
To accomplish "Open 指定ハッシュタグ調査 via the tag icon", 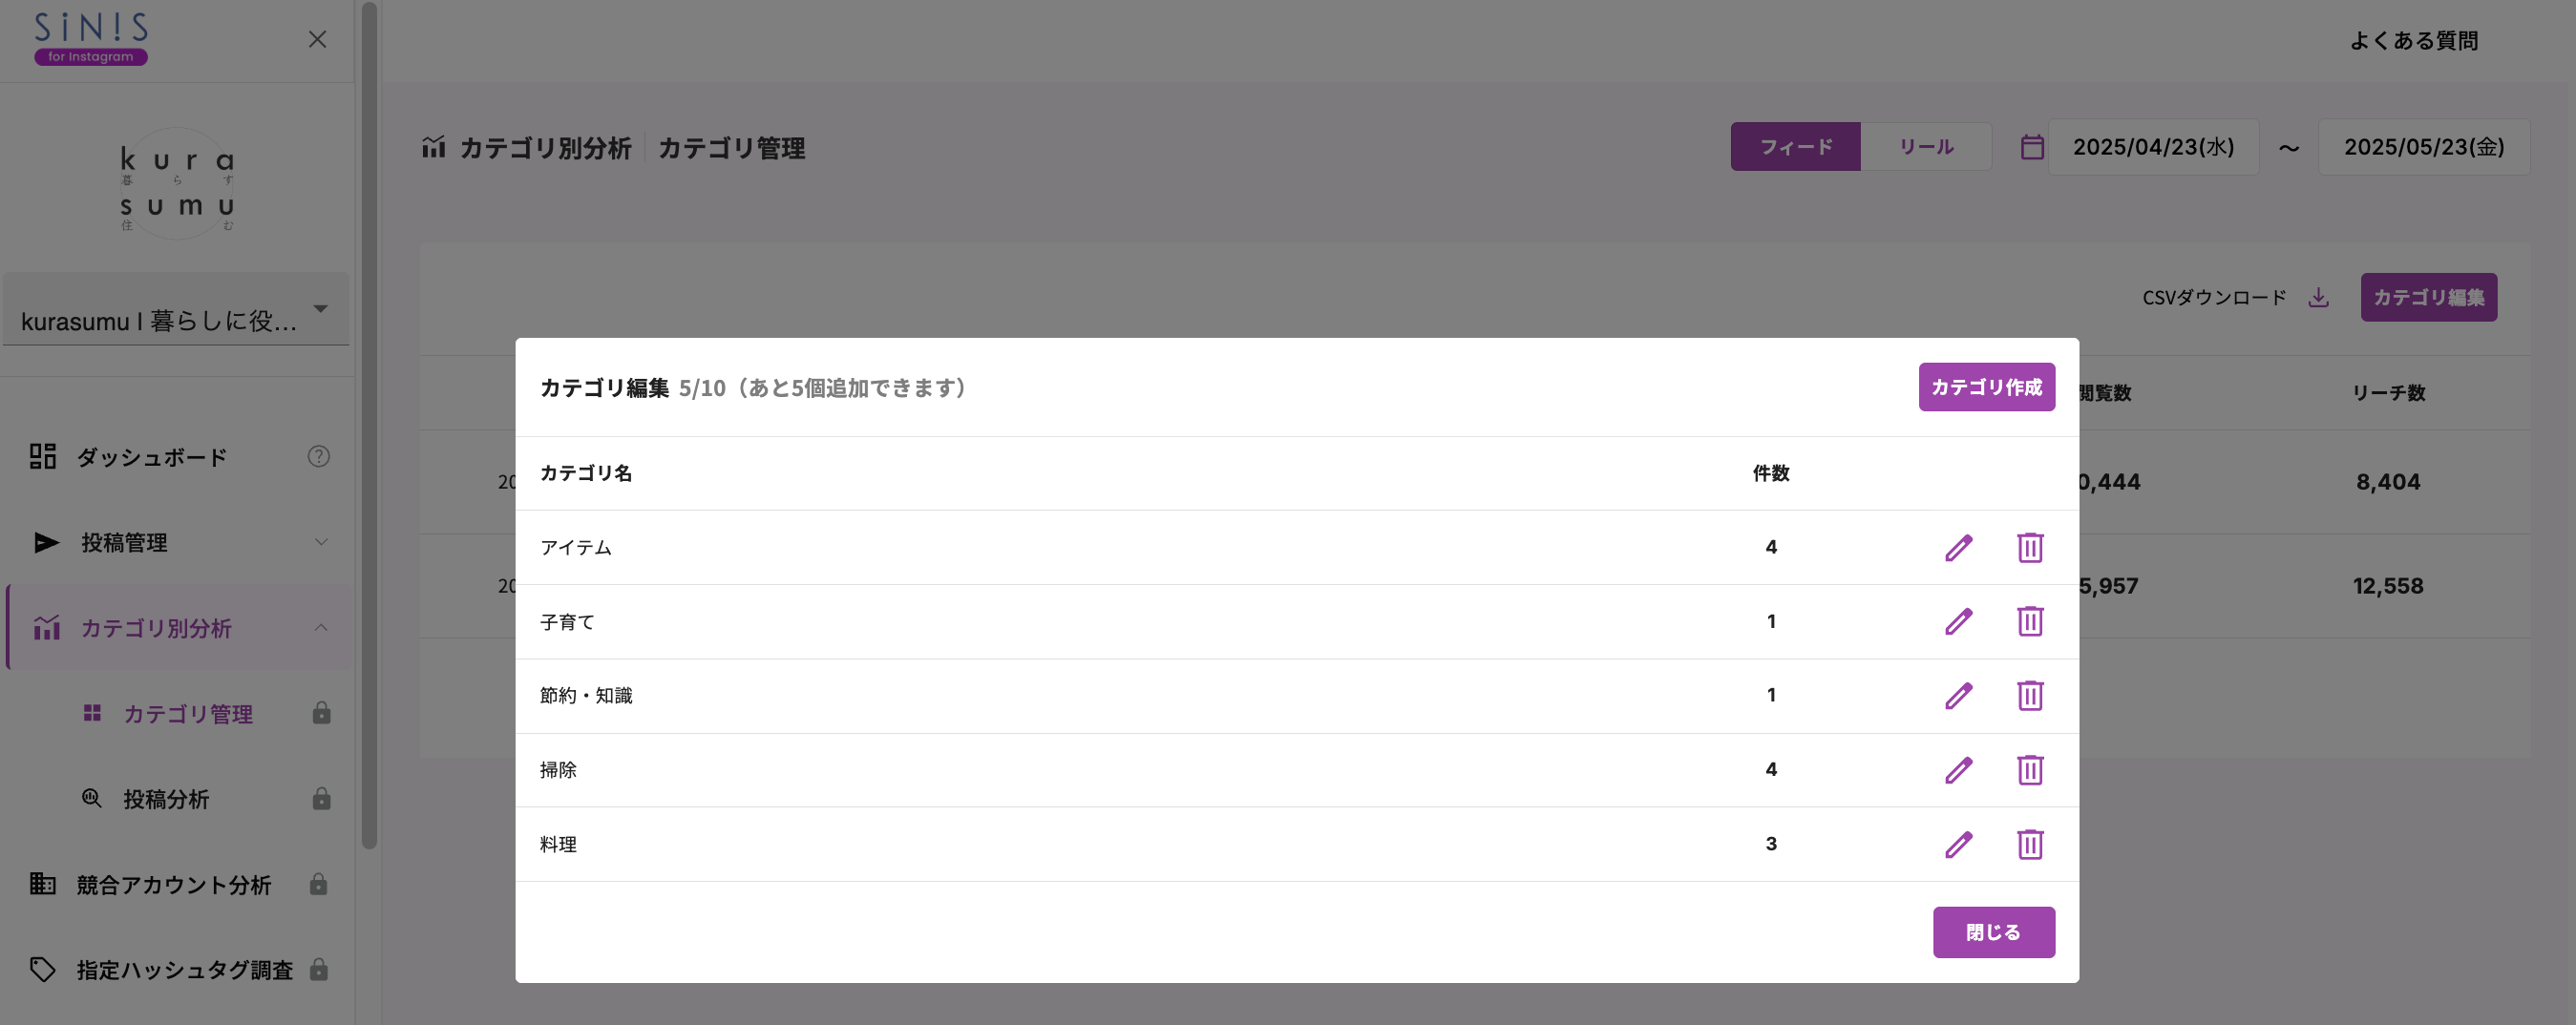I will (43, 968).
